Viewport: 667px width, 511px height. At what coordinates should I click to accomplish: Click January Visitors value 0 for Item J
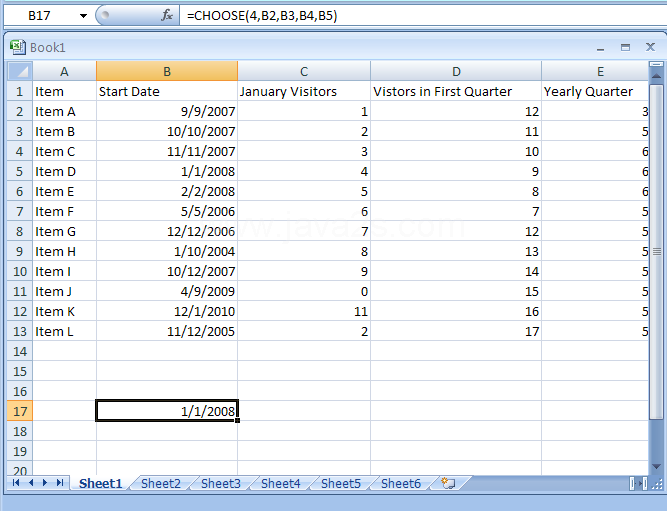pos(304,291)
